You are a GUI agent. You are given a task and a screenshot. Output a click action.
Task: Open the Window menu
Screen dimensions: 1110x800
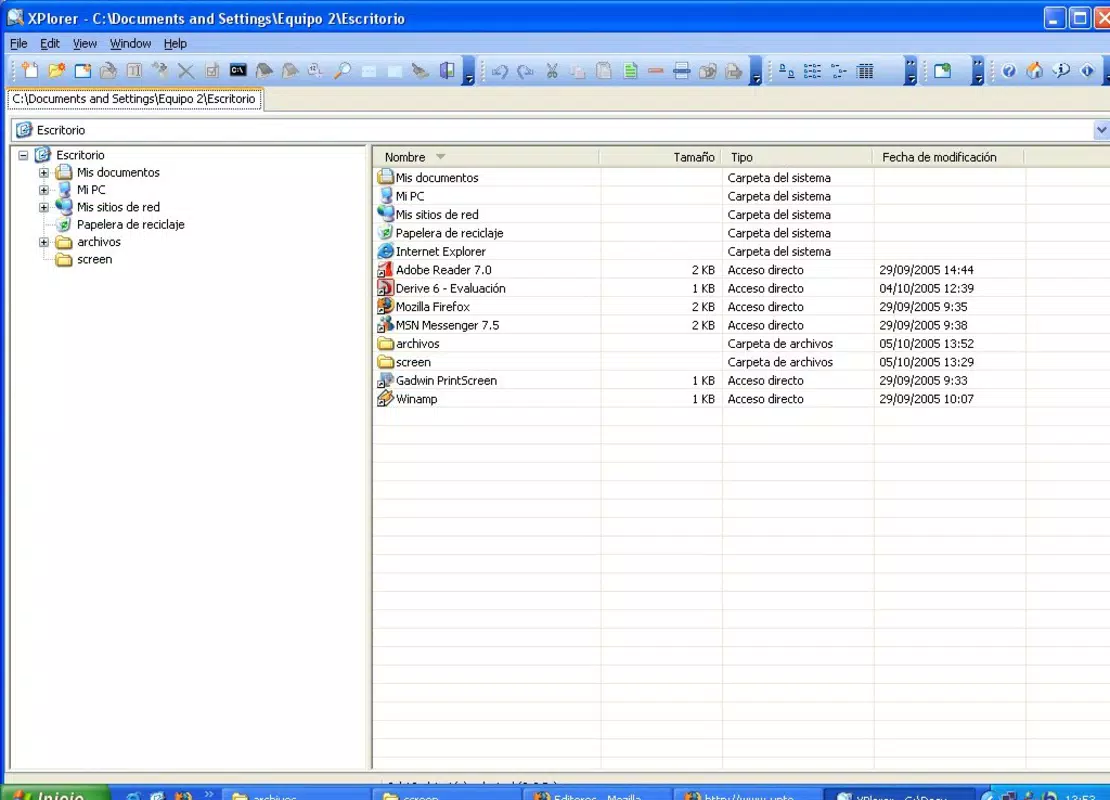[x=130, y=43]
